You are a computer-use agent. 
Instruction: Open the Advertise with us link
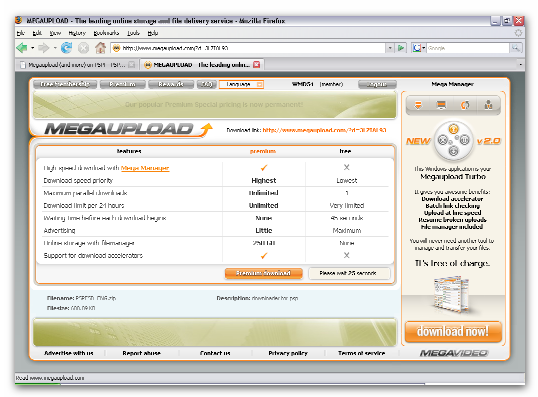69,353
